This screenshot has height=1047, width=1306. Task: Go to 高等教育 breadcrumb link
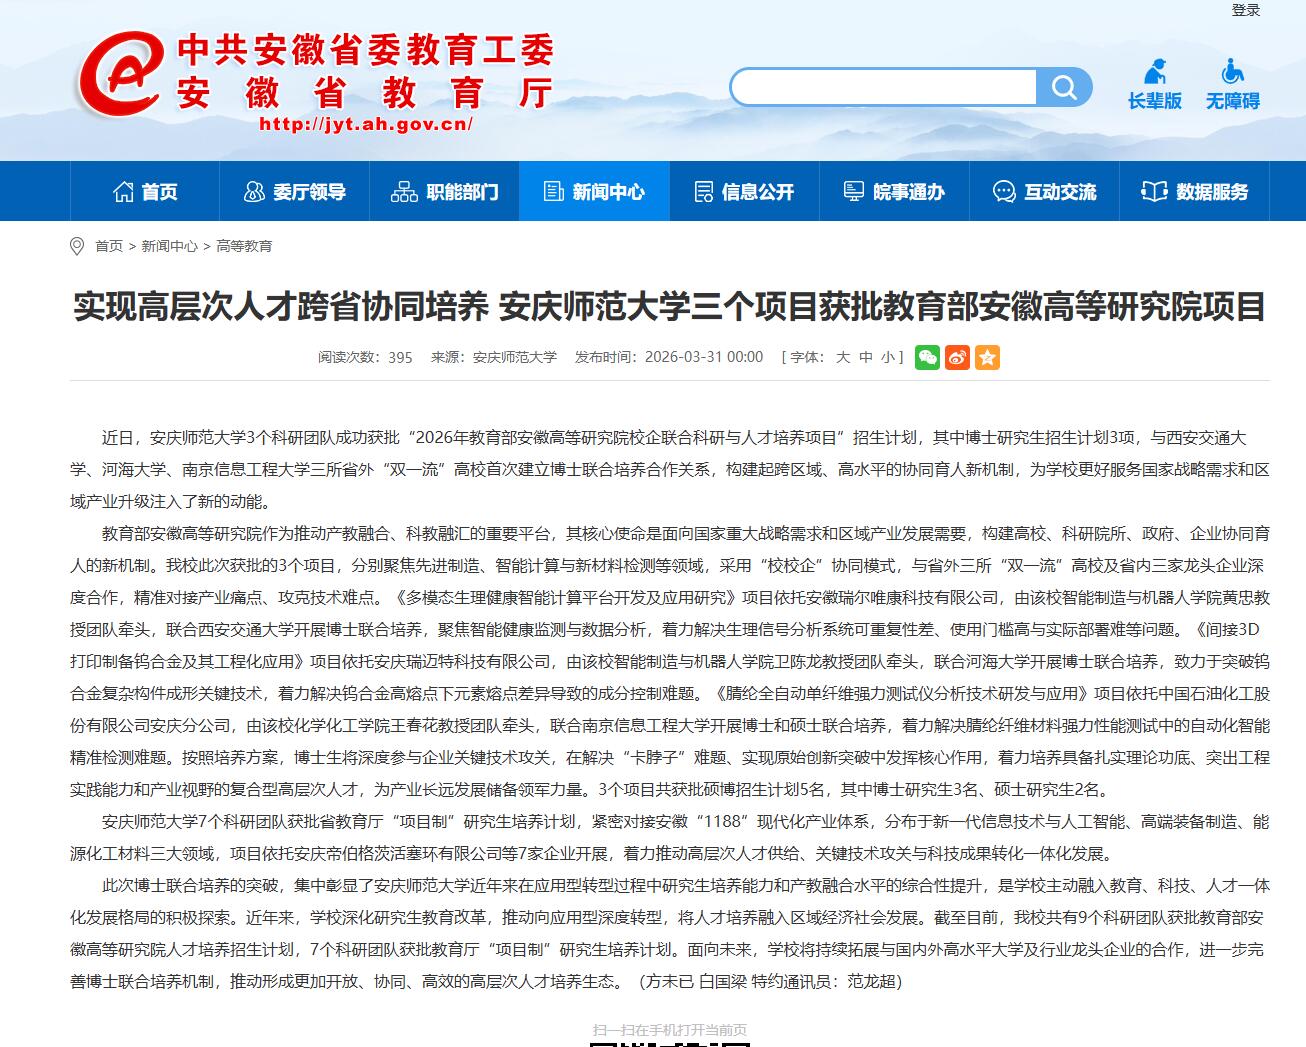click(244, 246)
